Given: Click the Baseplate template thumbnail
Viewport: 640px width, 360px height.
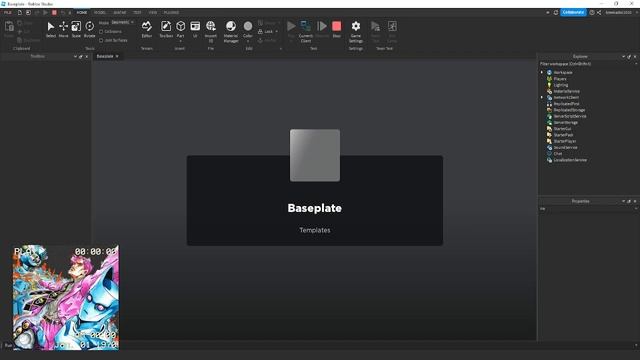Looking at the screenshot, I should 315,155.
